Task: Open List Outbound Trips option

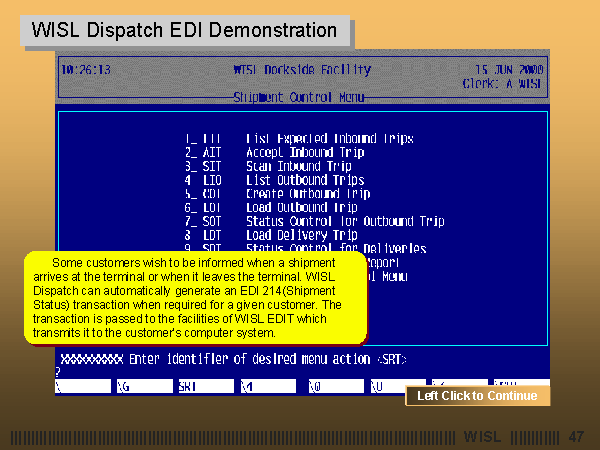Action: (304, 180)
